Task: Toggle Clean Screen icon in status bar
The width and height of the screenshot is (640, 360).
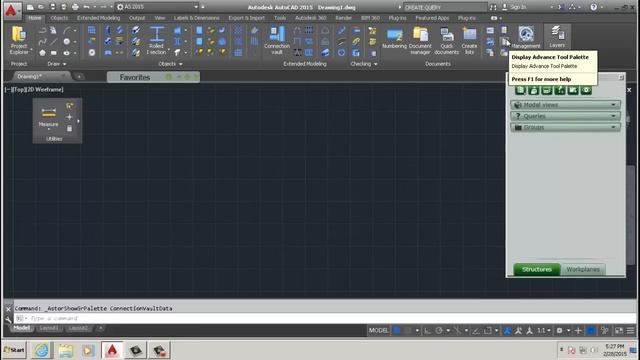Action: [619, 331]
